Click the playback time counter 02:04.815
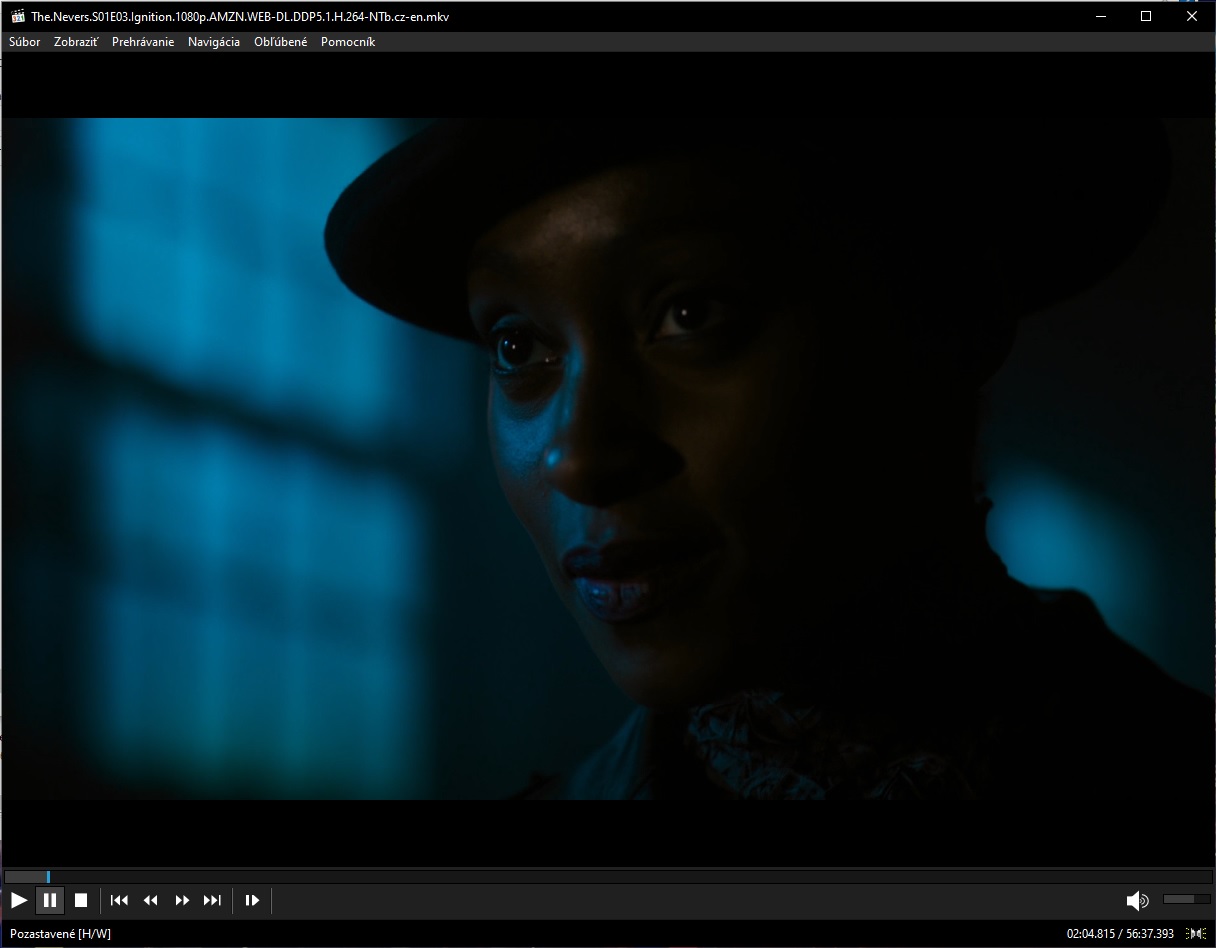The width and height of the screenshot is (1216, 948). click(1089, 934)
